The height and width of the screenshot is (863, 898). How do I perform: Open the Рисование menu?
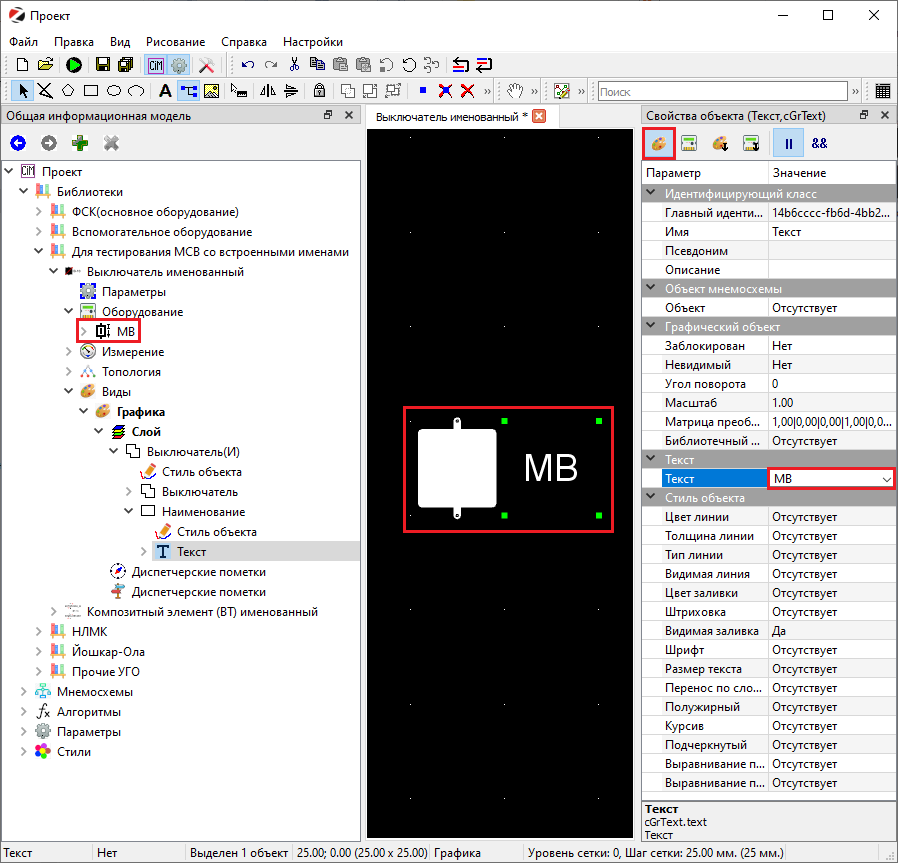pyautogui.click(x=175, y=42)
